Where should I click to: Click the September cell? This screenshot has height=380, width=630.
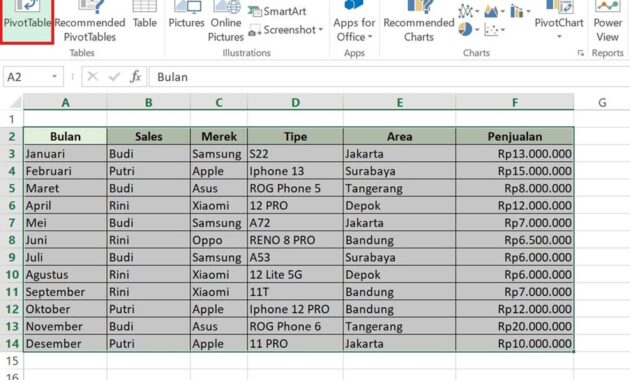point(65,292)
